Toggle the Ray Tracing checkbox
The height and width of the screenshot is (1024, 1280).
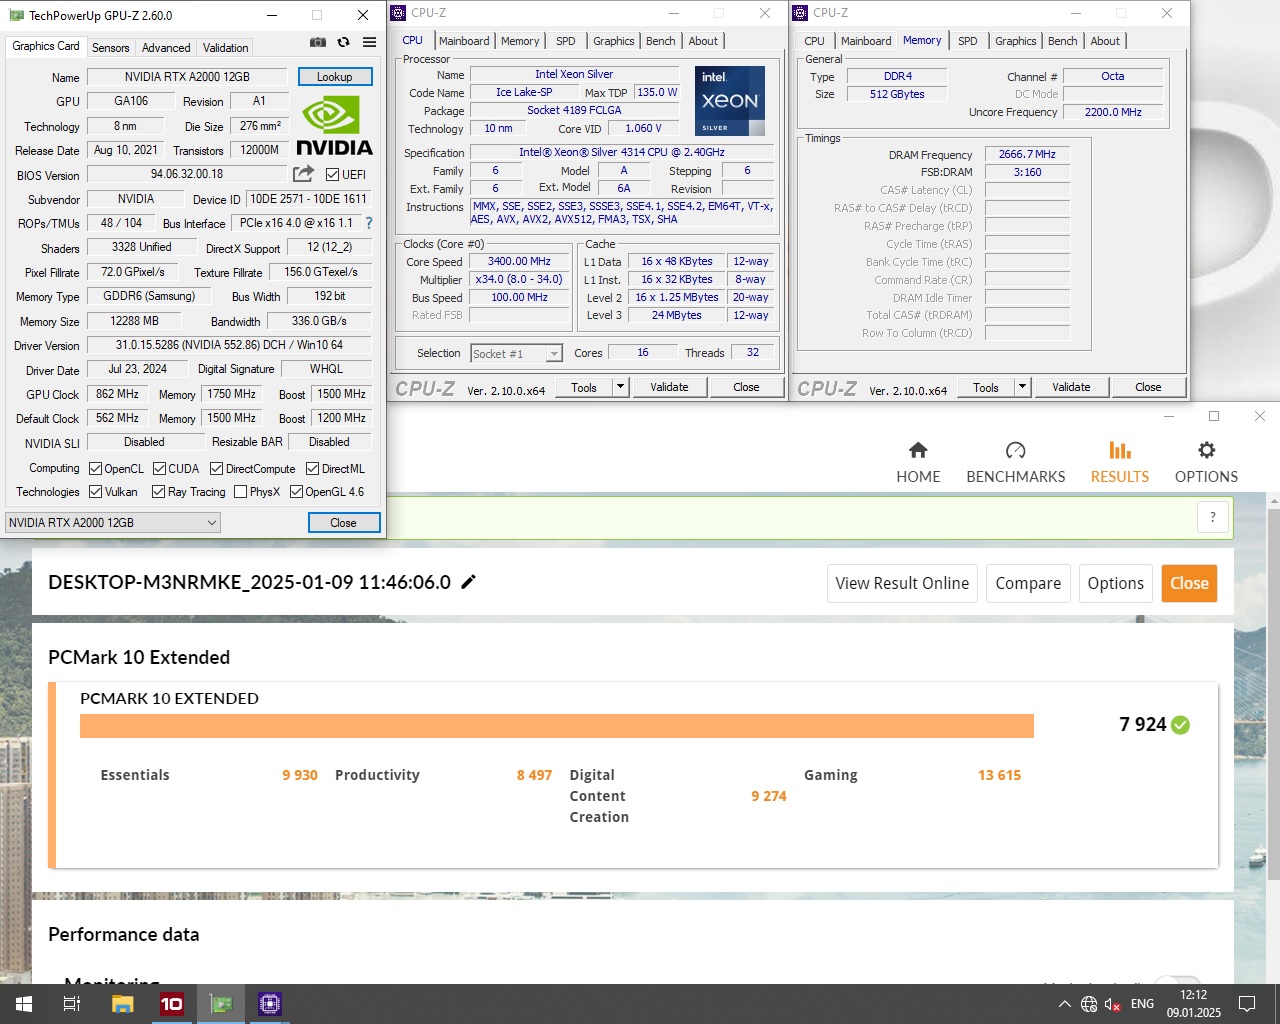(x=158, y=491)
